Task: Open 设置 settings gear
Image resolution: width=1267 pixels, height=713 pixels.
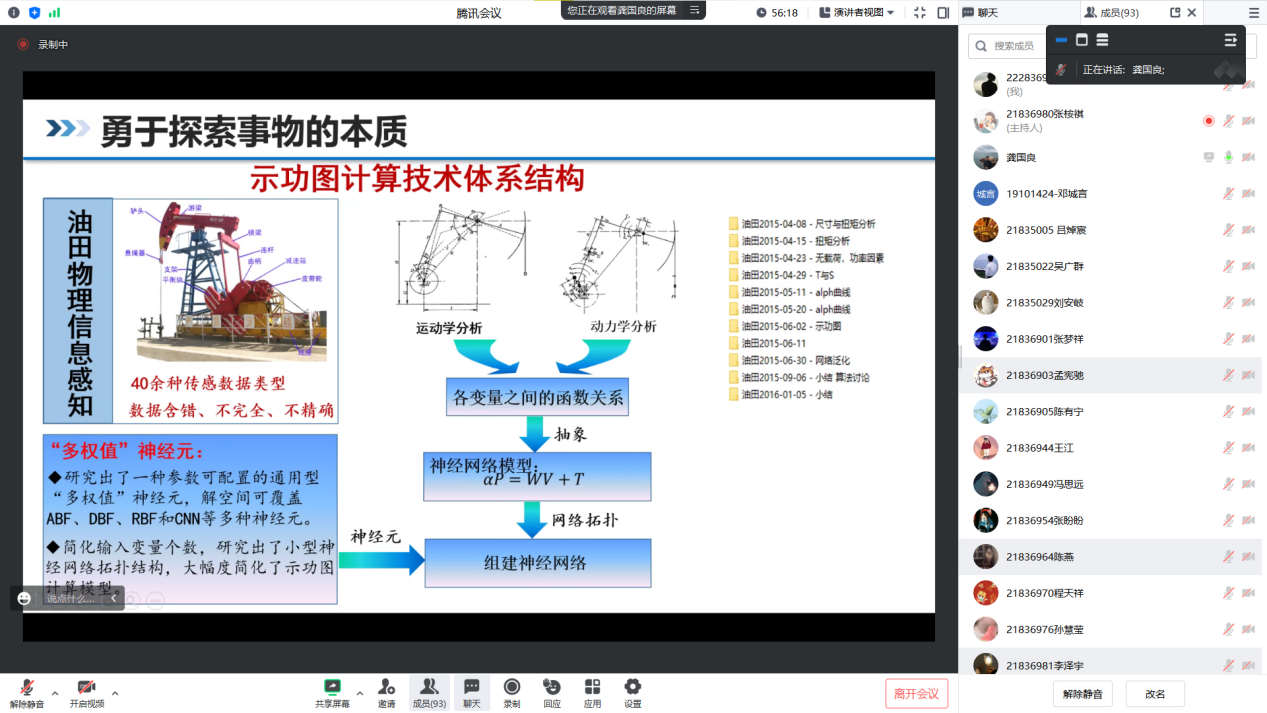Action: pos(632,692)
